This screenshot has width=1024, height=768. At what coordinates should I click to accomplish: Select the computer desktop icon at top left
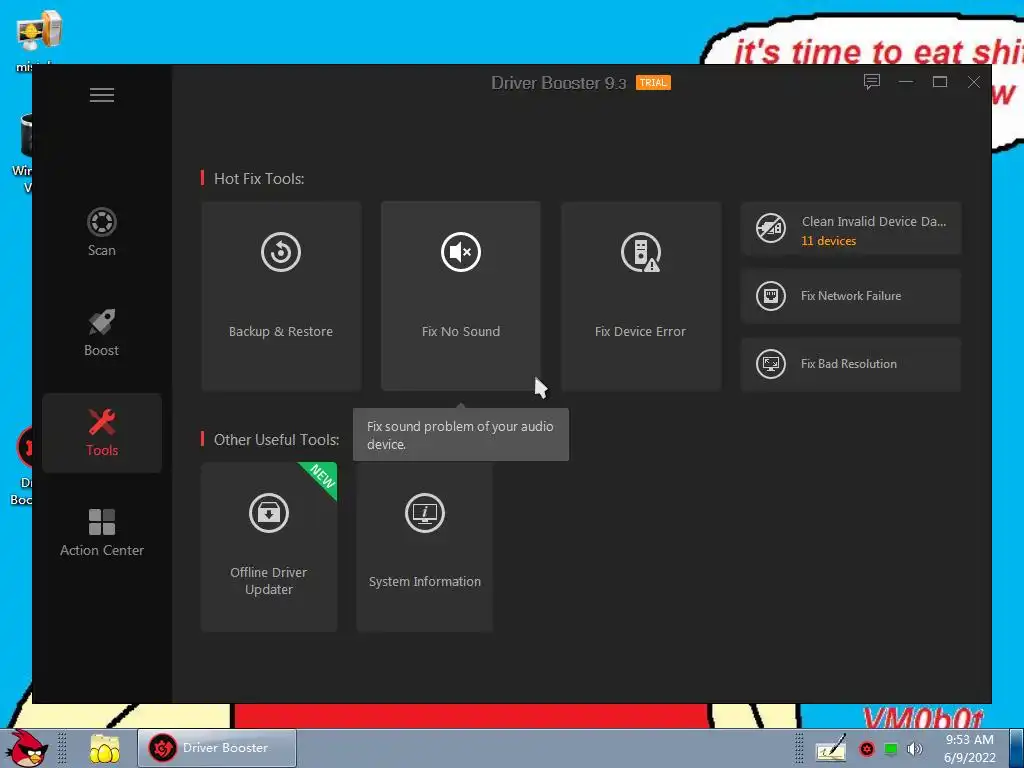[38, 31]
